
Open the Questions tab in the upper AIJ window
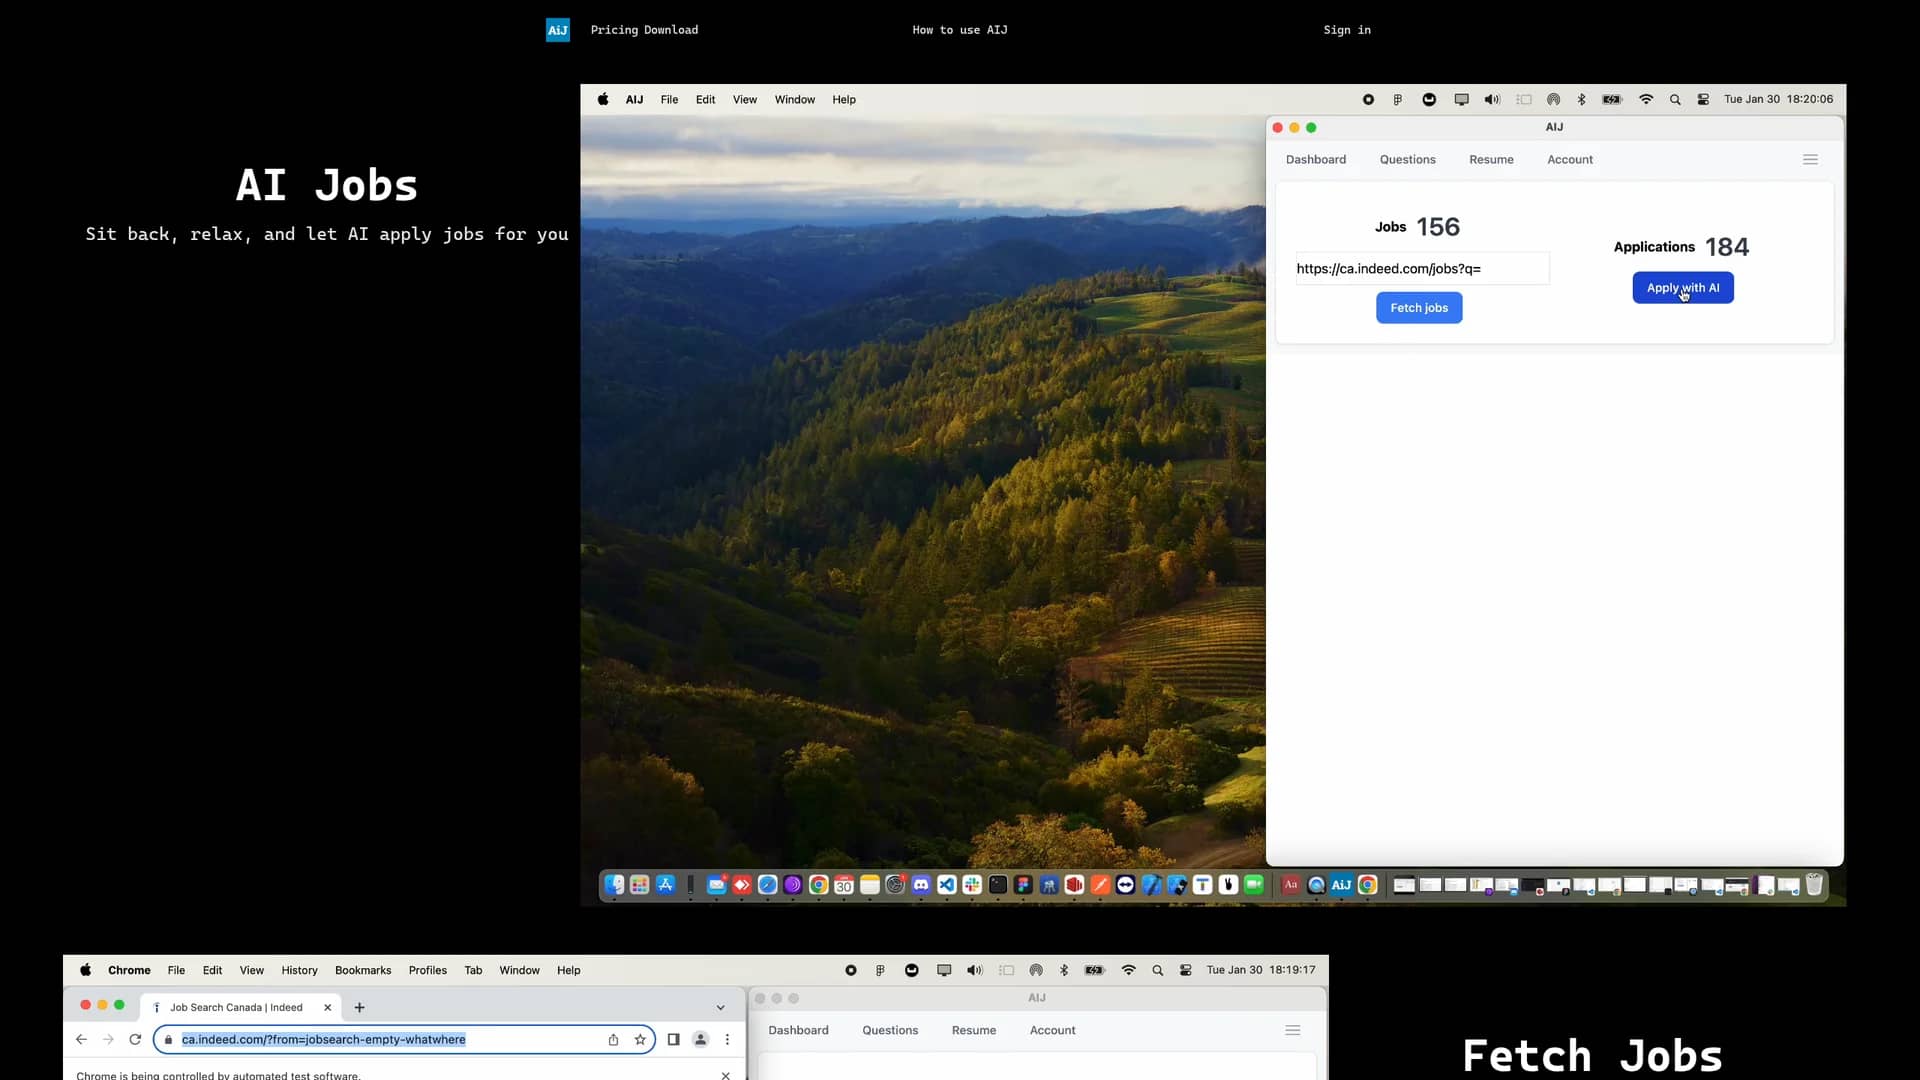pos(1407,160)
